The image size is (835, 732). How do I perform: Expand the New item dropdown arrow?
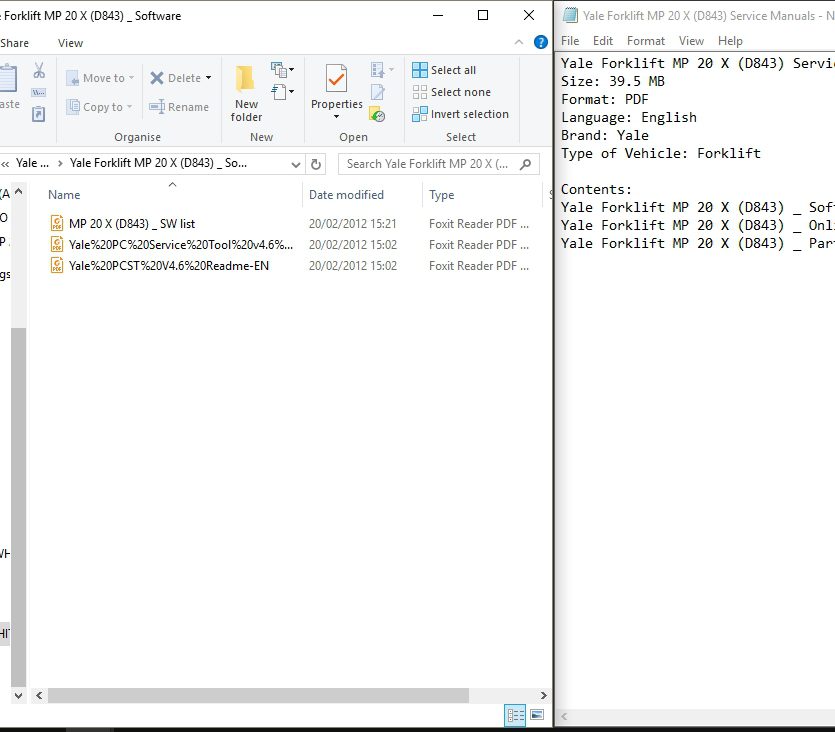[291, 69]
